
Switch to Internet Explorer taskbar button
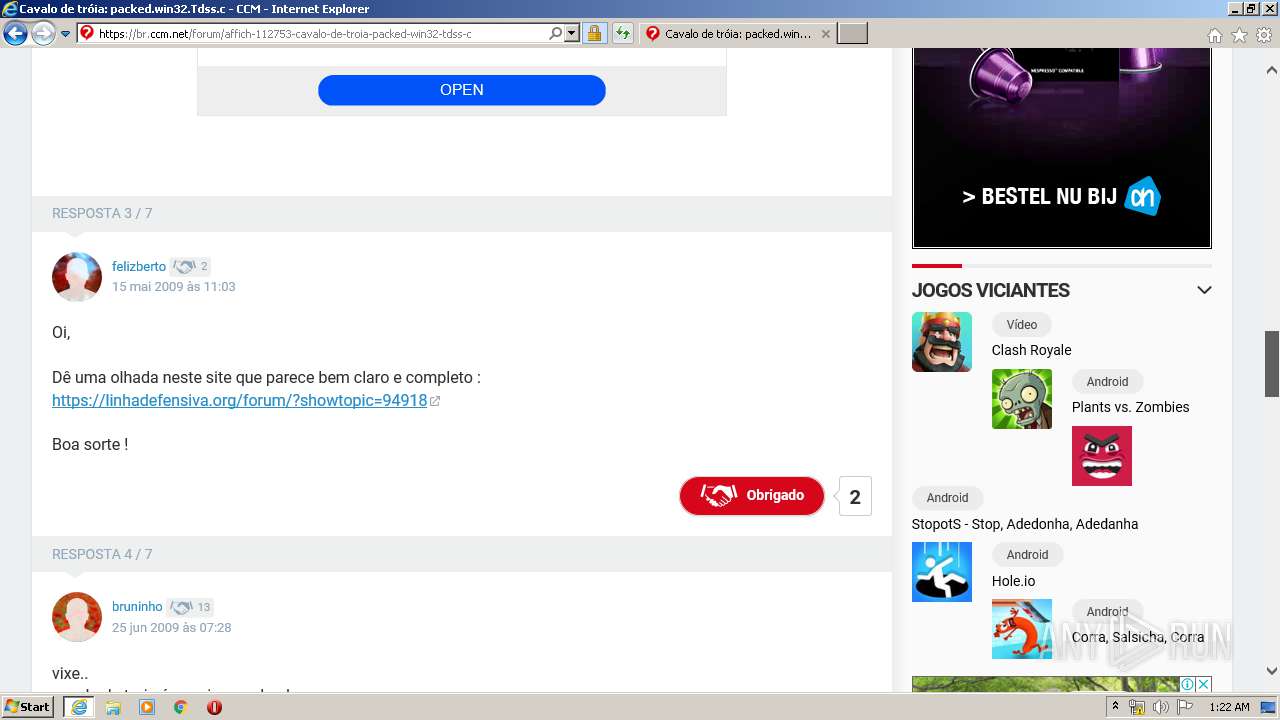click(x=78, y=707)
